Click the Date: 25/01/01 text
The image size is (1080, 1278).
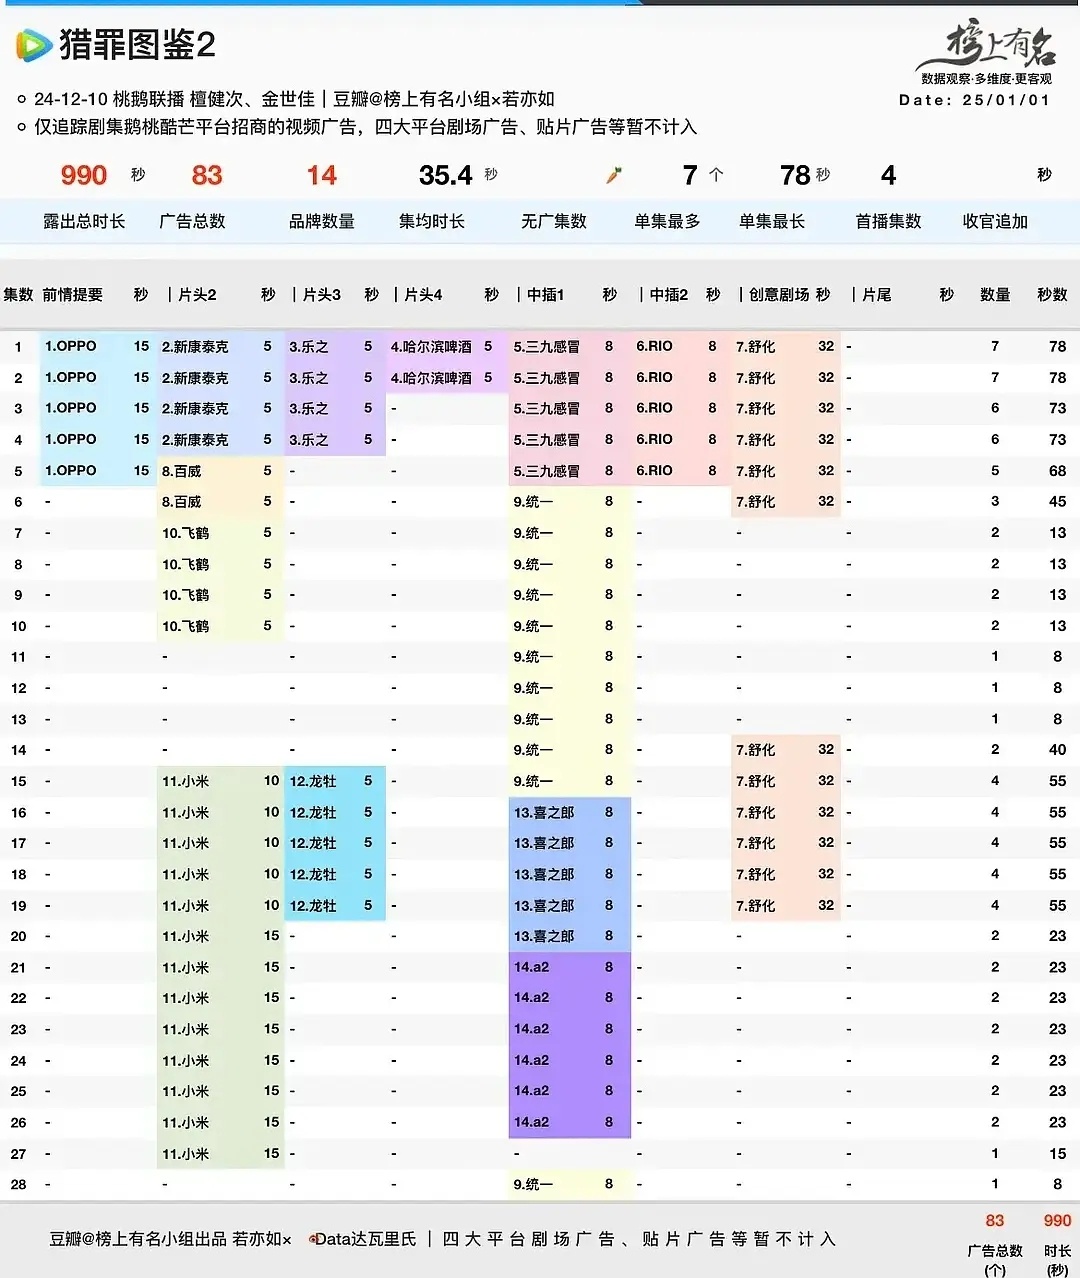[974, 100]
